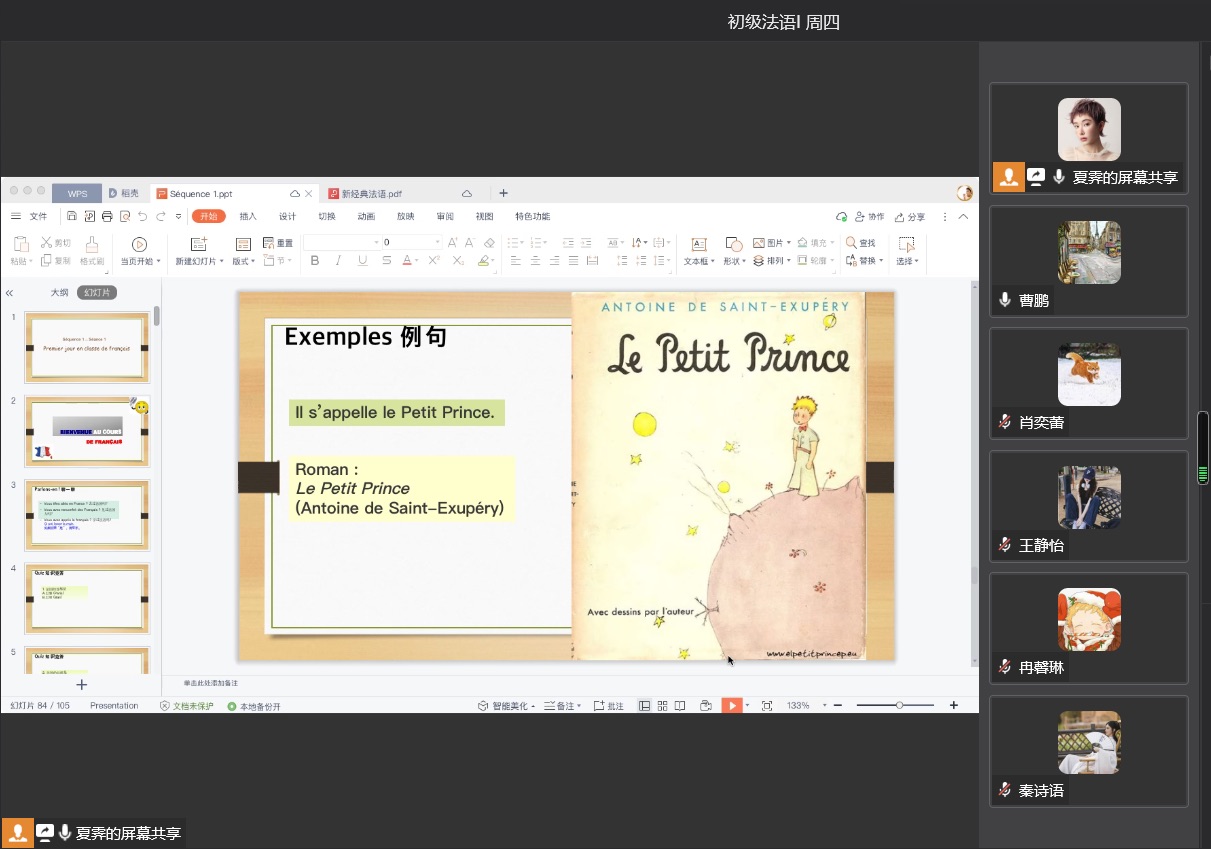Viewport: 1211px width, 849px height.
Task: Open the font size dropdown
Action: (x=437, y=242)
